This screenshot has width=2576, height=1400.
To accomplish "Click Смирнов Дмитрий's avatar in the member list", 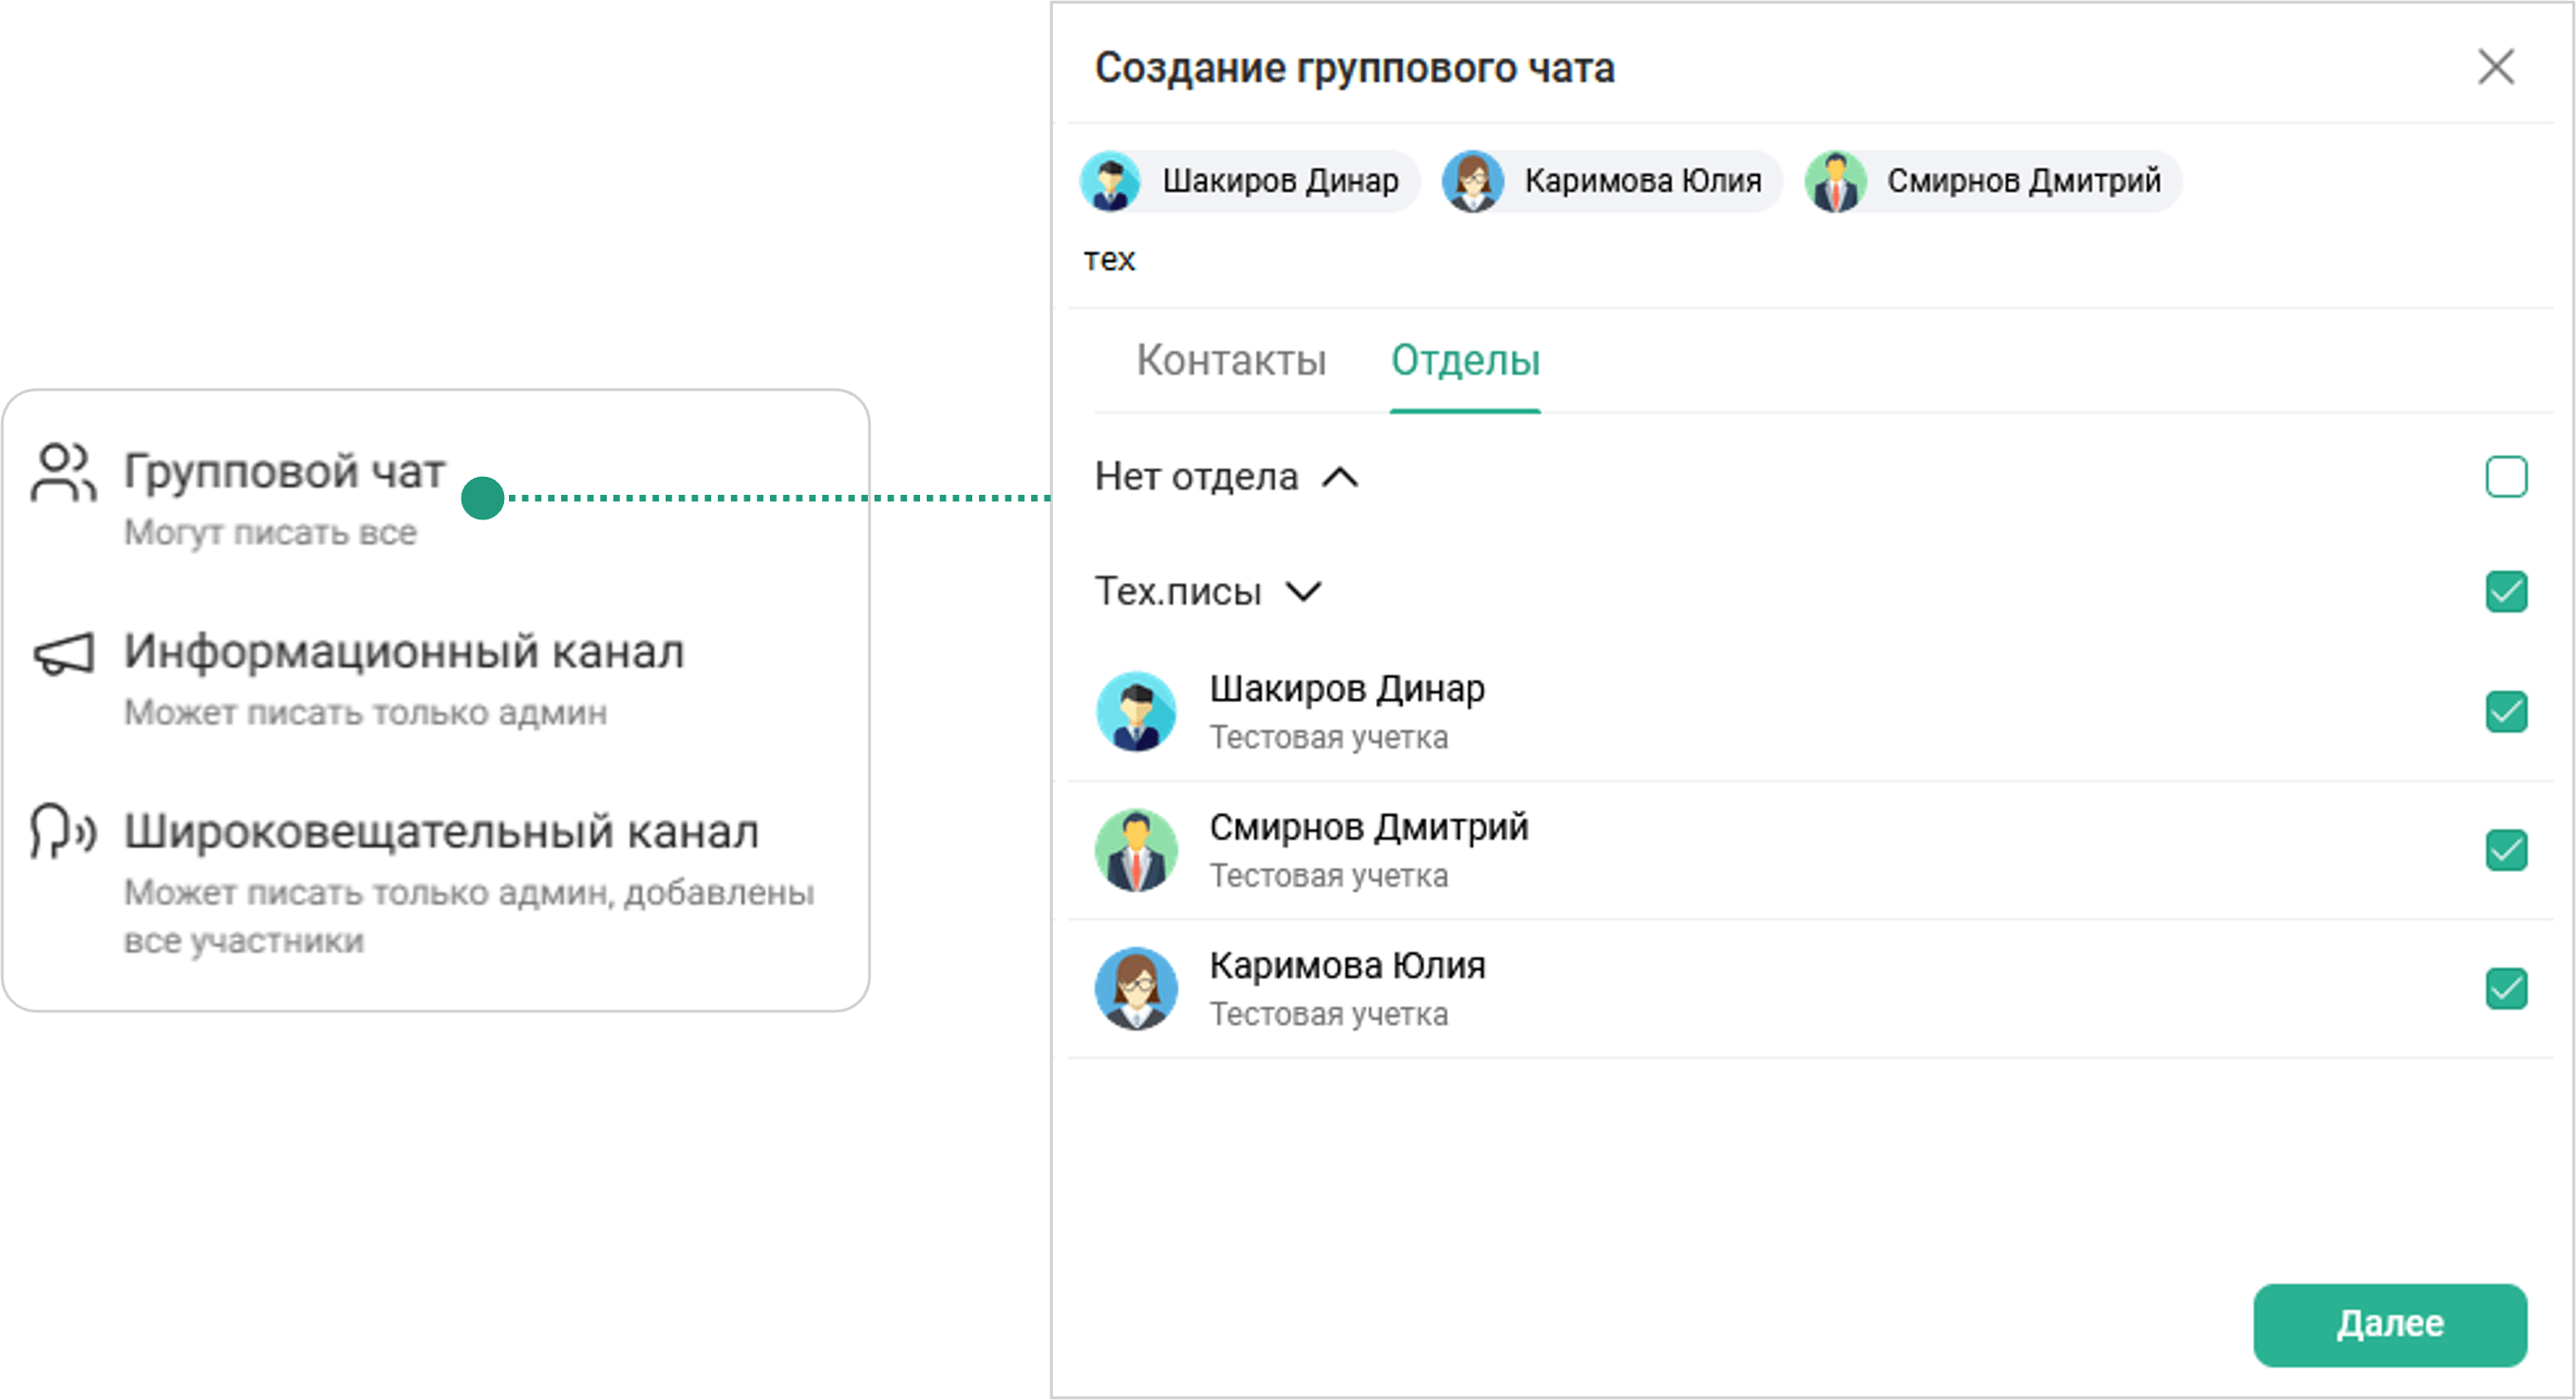I will coord(1136,850).
